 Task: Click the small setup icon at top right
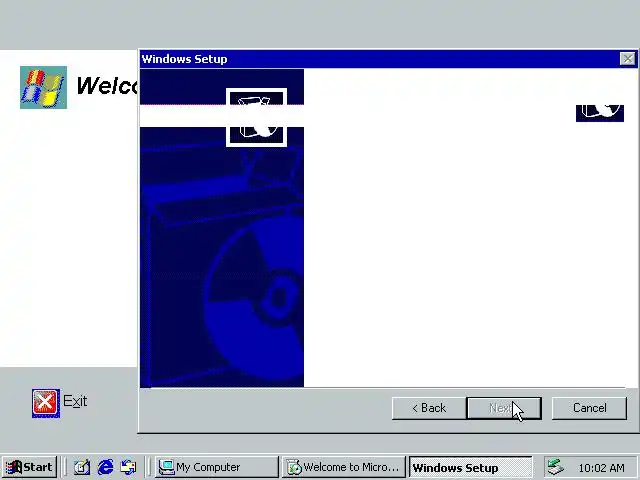pyautogui.click(x=600, y=113)
